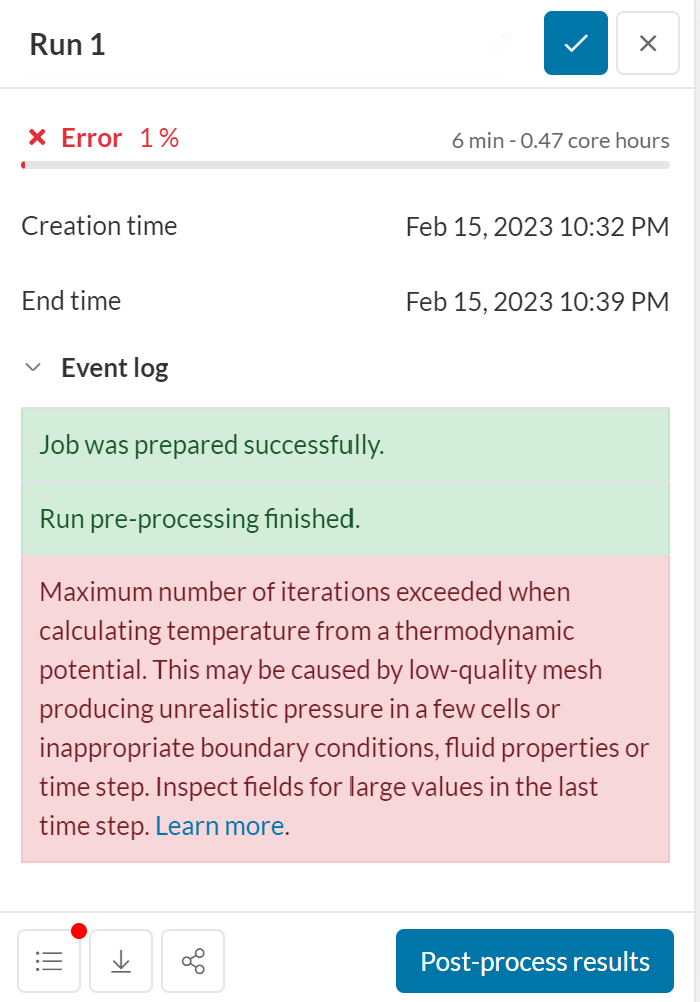Dismiss the panel with the X icon

pyautogui.click(x=647, y=43)
